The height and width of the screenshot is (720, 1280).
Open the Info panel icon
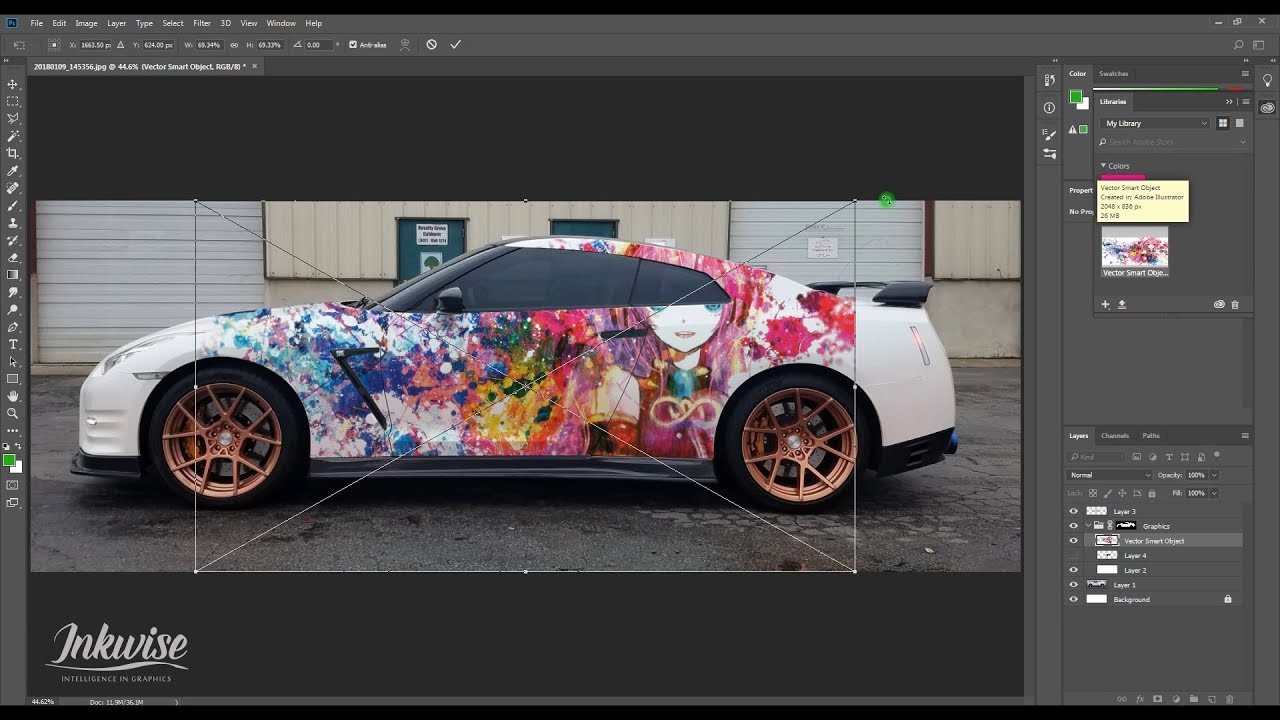1049,107
